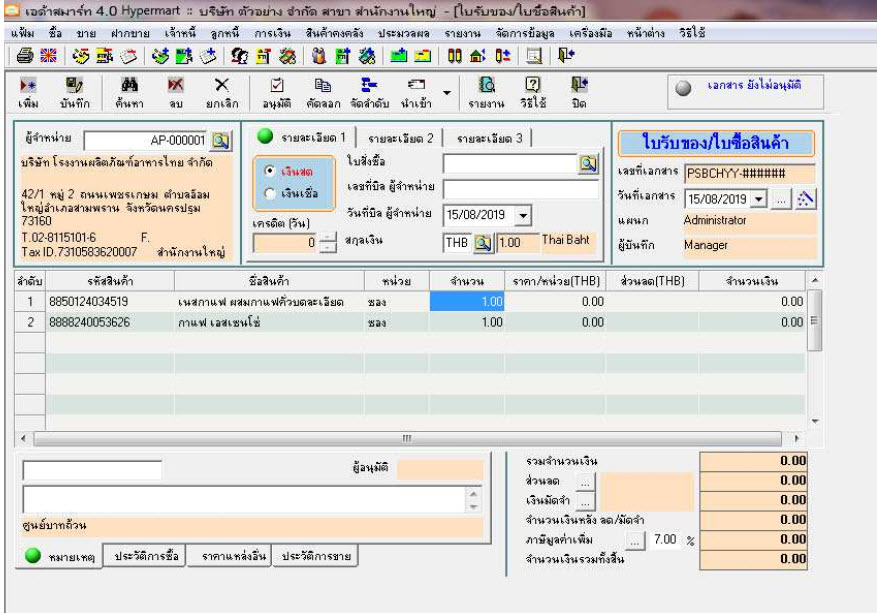
Task: Click the ผู้จำหน่าย code field AP-000001
Action: click(x=145, y=140)
